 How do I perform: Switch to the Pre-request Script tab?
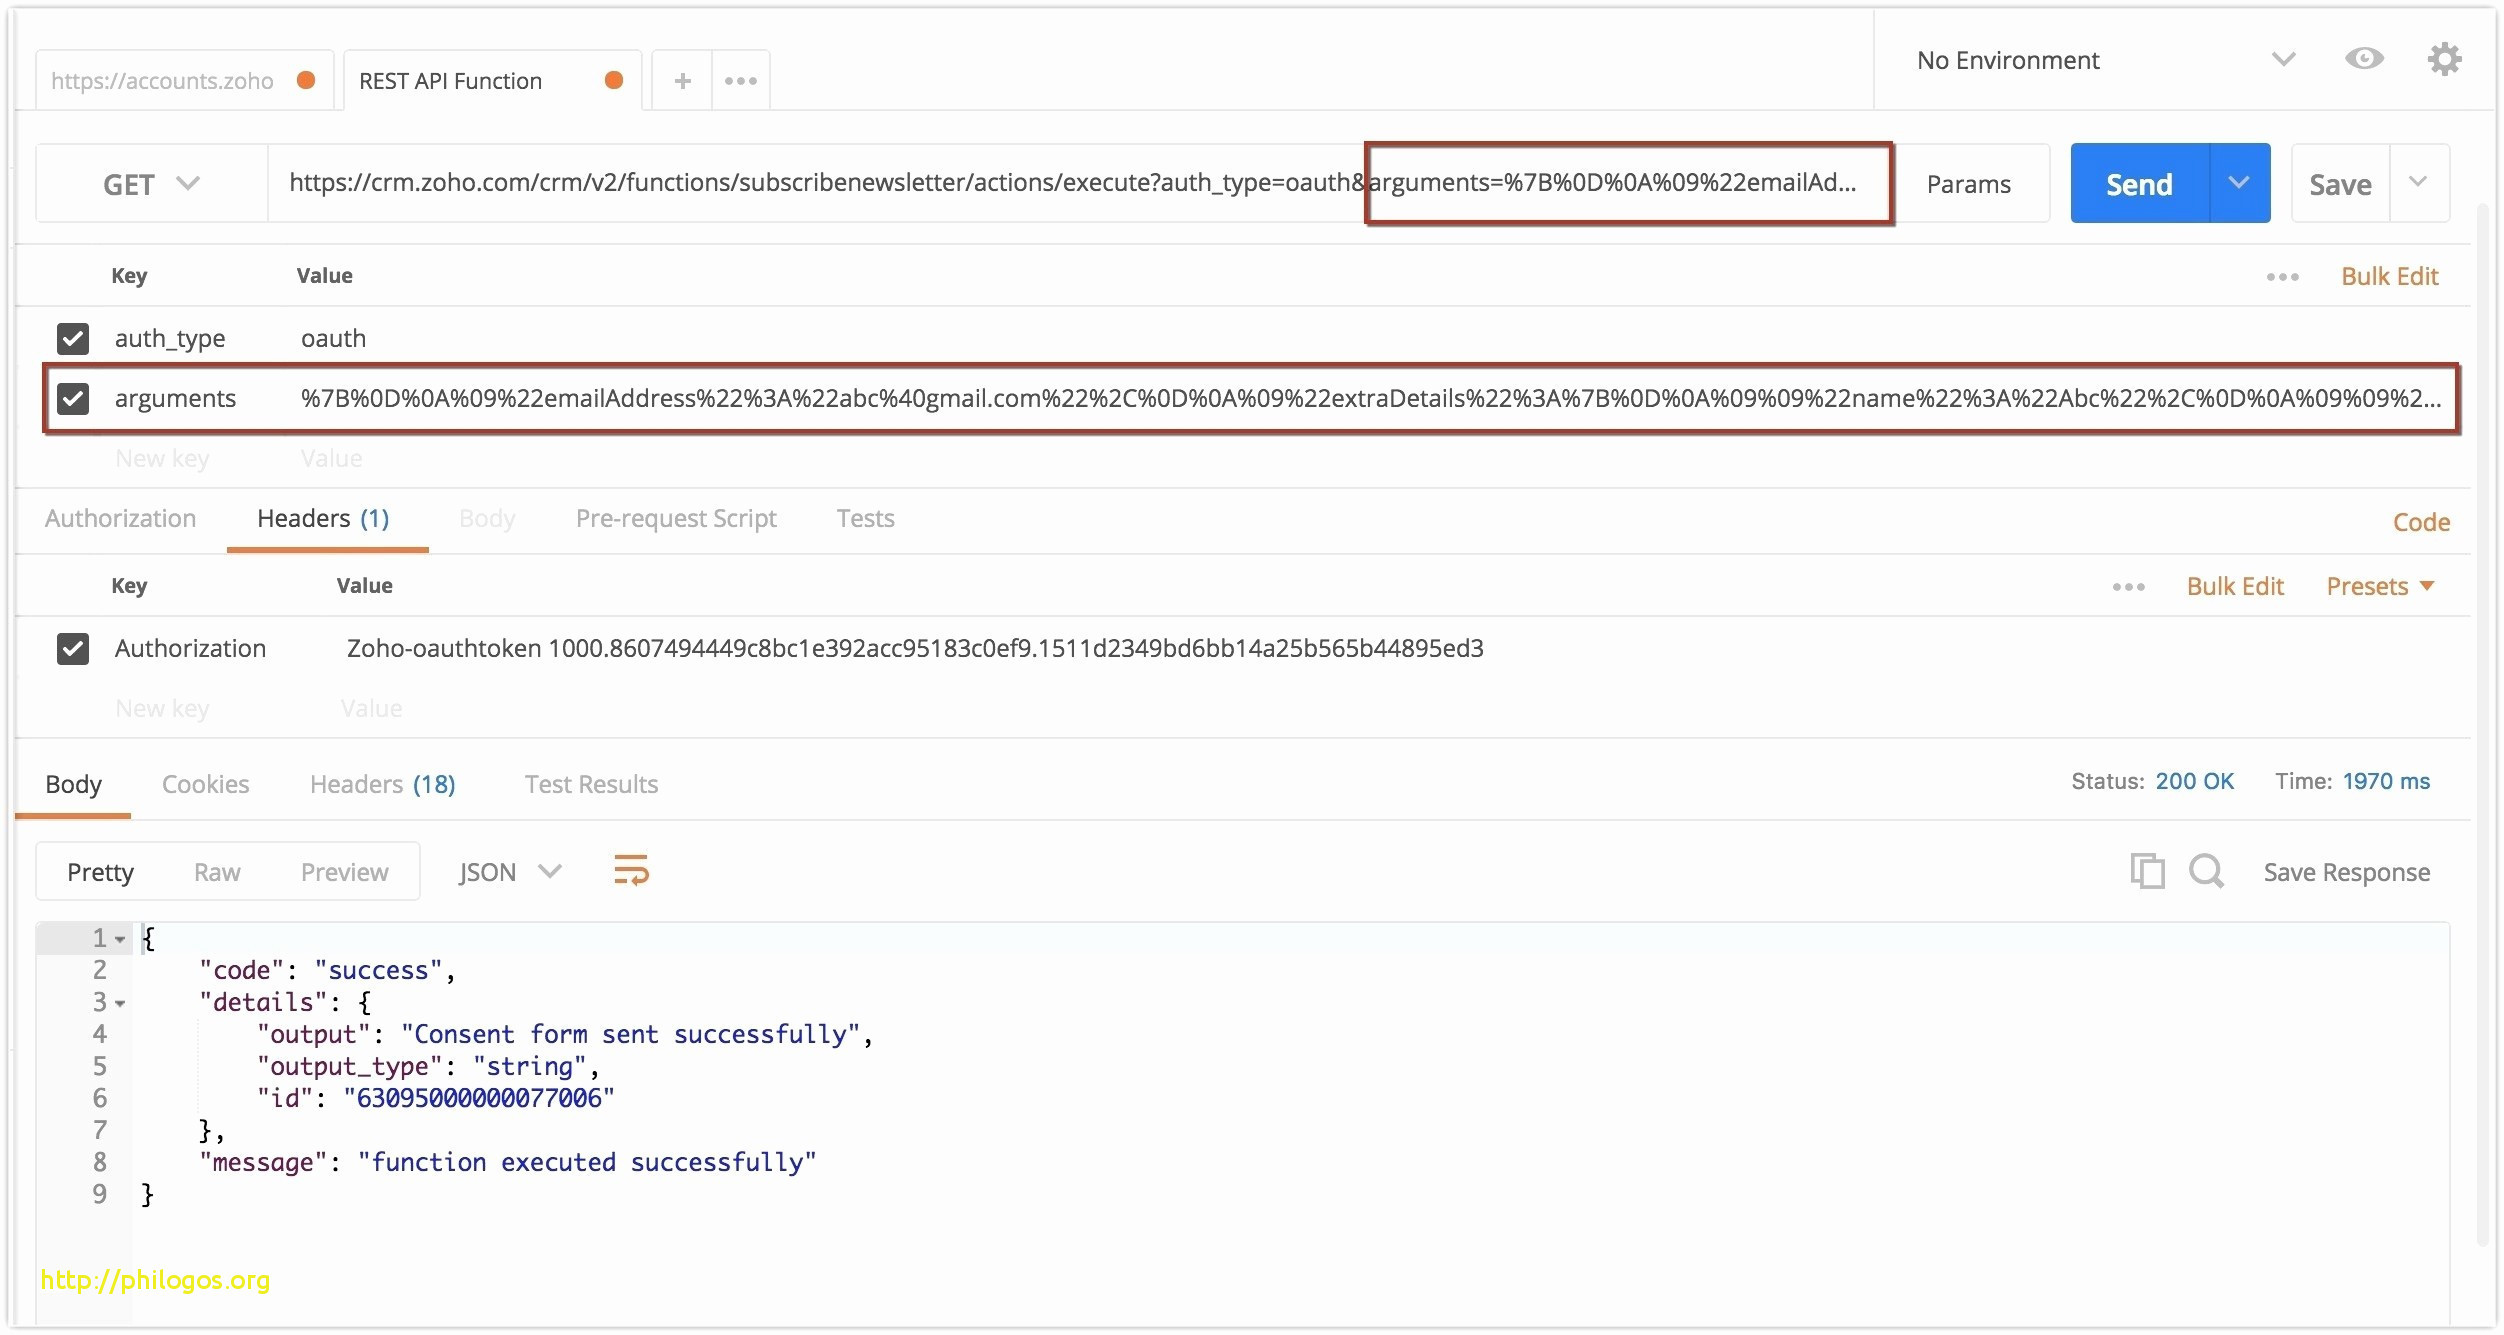[674, 518]
